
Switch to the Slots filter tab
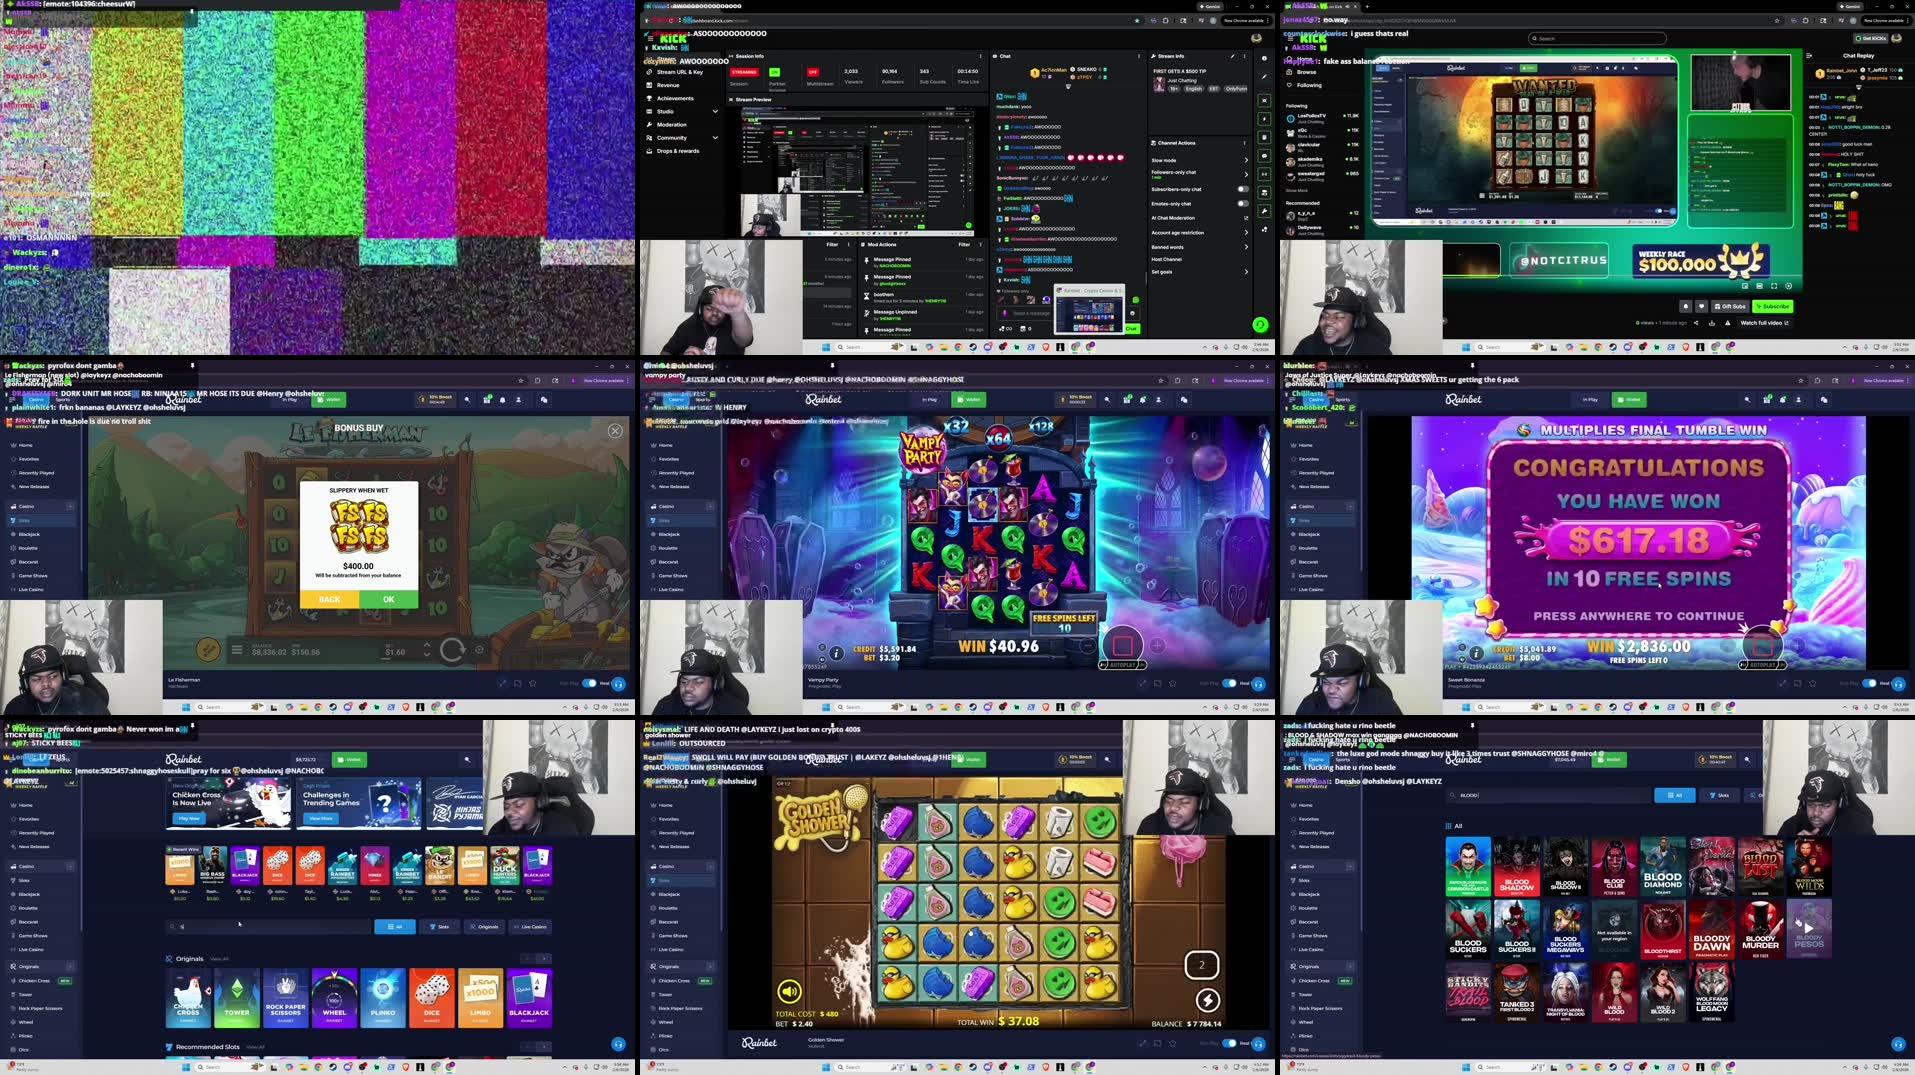(440, 926)
